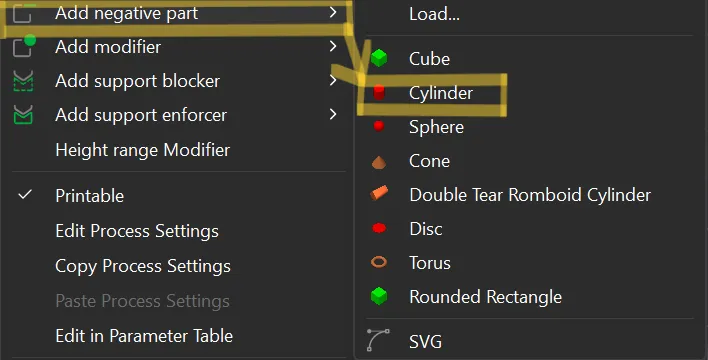Click the Add support blocker icon
708x360 pixels.
click(23, 81)
